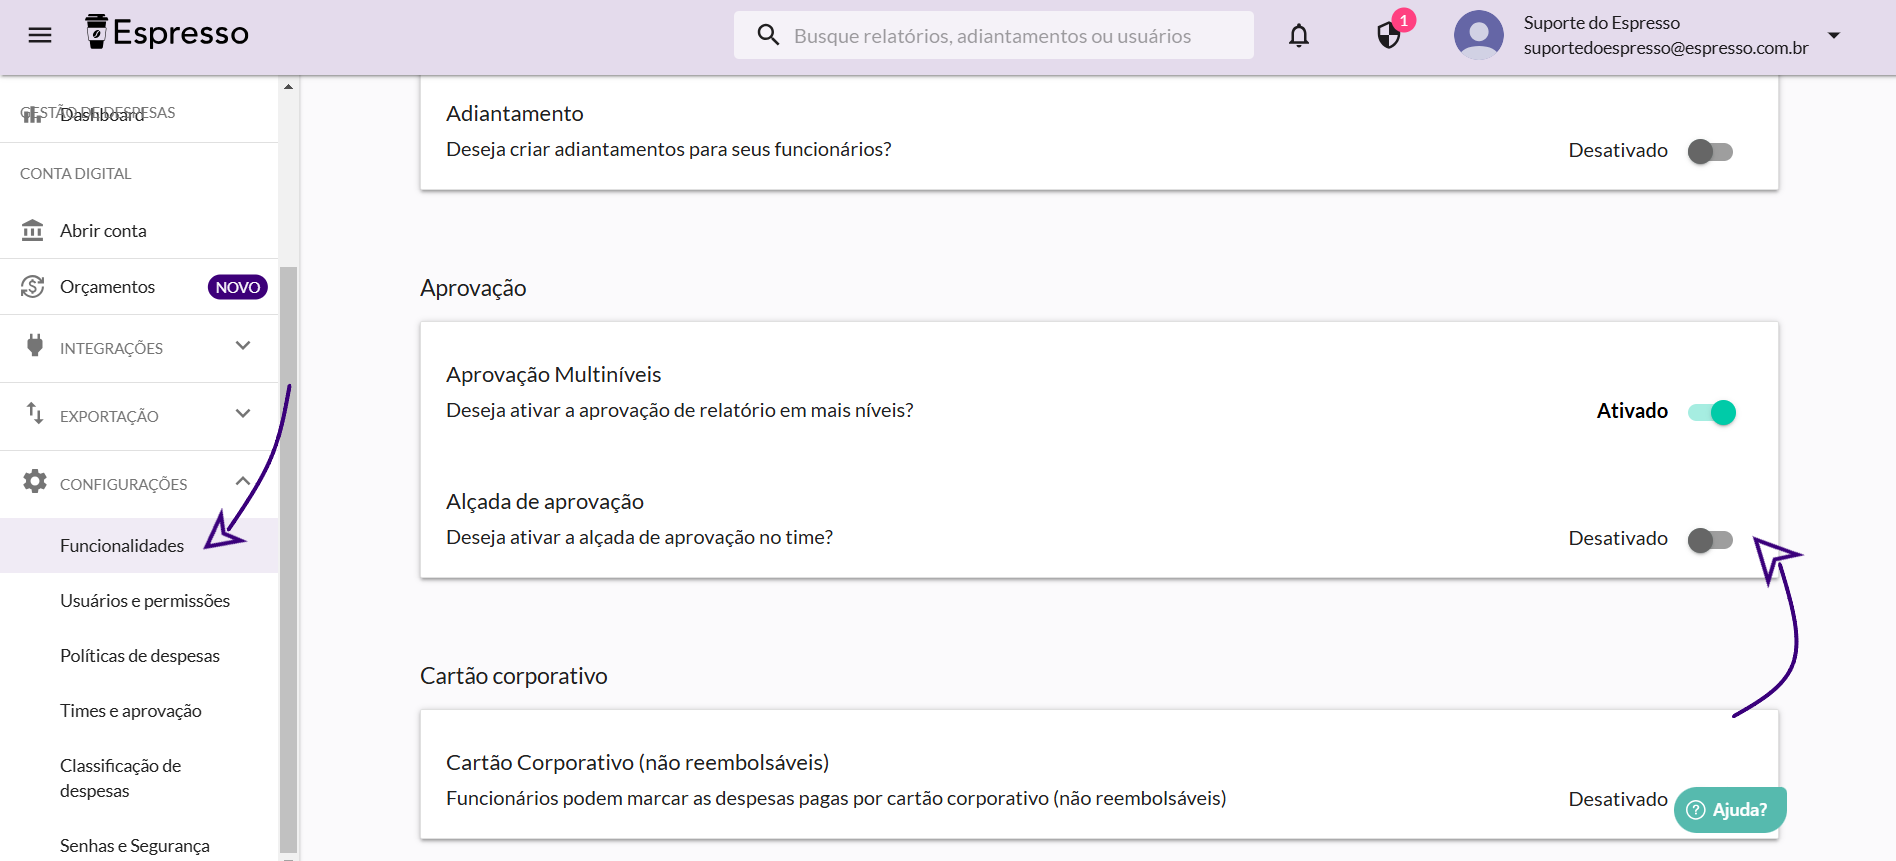Click the Adiantamento title
Screen dimensions: 1896x861
[514, 114]
